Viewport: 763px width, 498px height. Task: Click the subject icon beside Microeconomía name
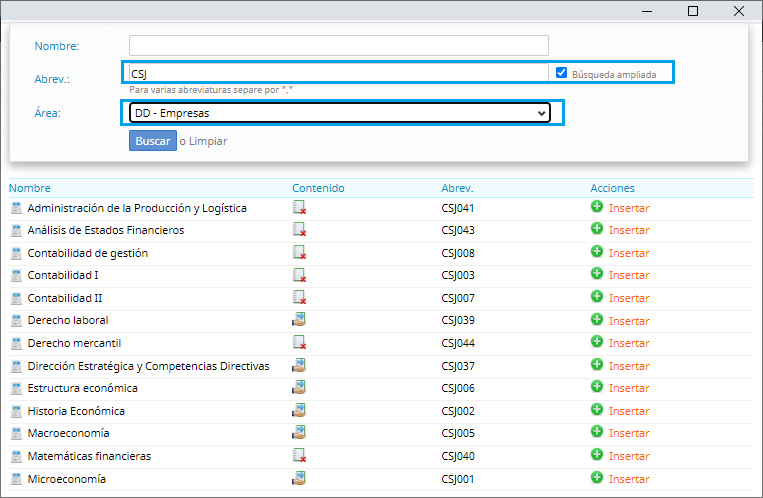click(16, 479)
